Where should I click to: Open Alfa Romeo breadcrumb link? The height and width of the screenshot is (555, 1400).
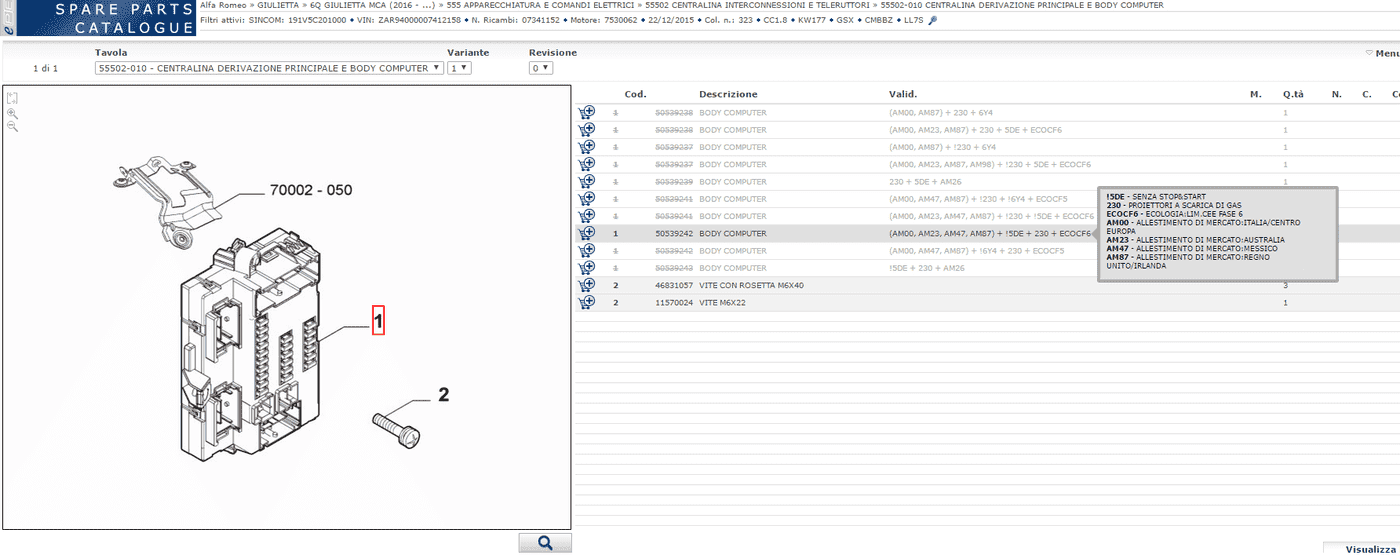click(225, 5)
